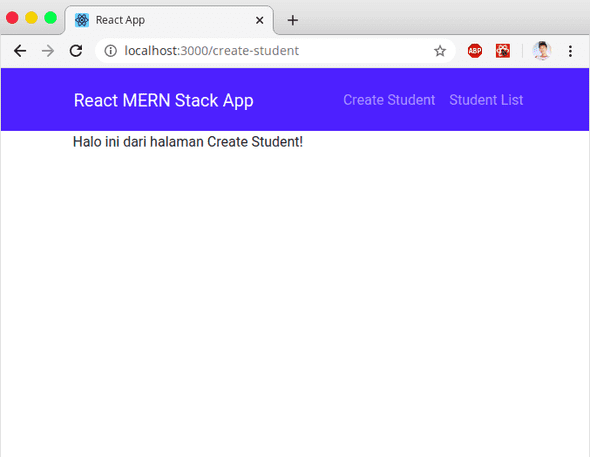Click the forward navigation arrow
Viewport: 590px width, 457px height.
[48, 50]
